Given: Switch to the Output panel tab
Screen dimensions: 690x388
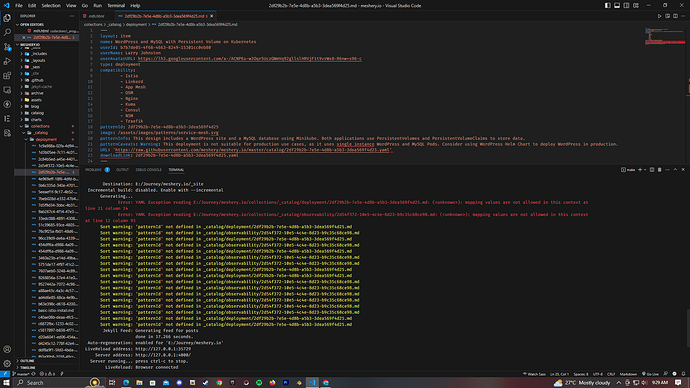Looking at the screenshot, I should pyautogui.click(x=122, y=169).
